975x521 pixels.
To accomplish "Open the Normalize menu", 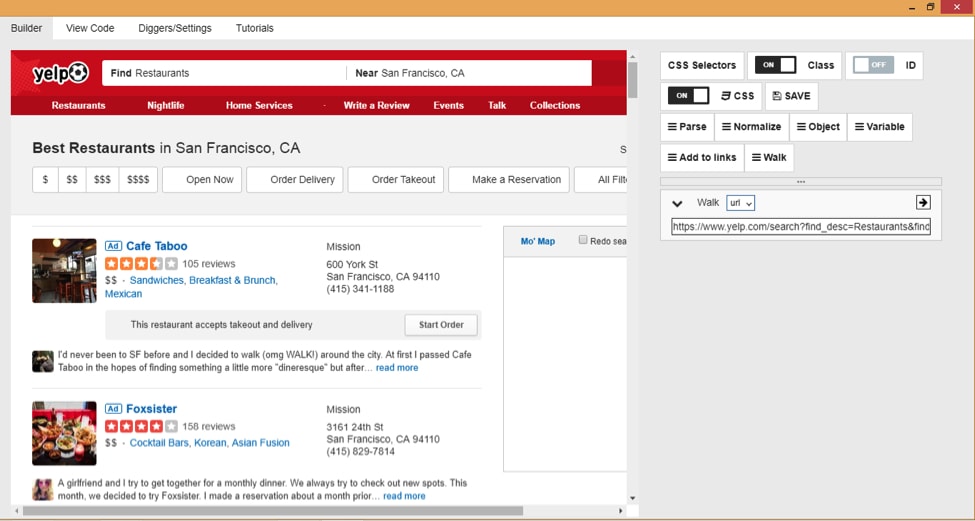I will click(x=752, y=127).
